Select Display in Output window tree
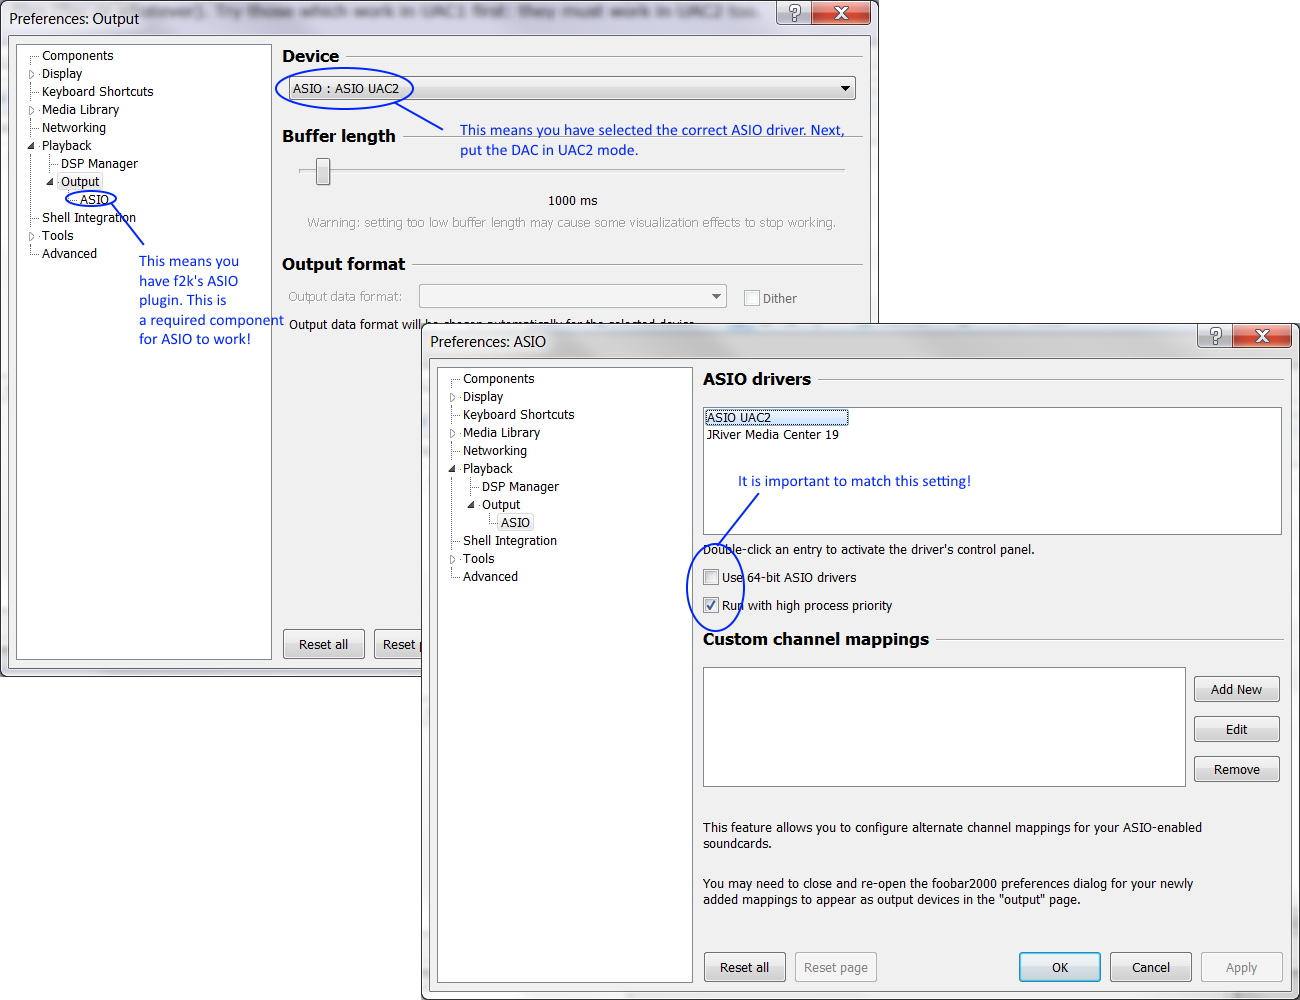Image resolution: width=1300 pixels, height=1000 pixels. coord(62,74)
